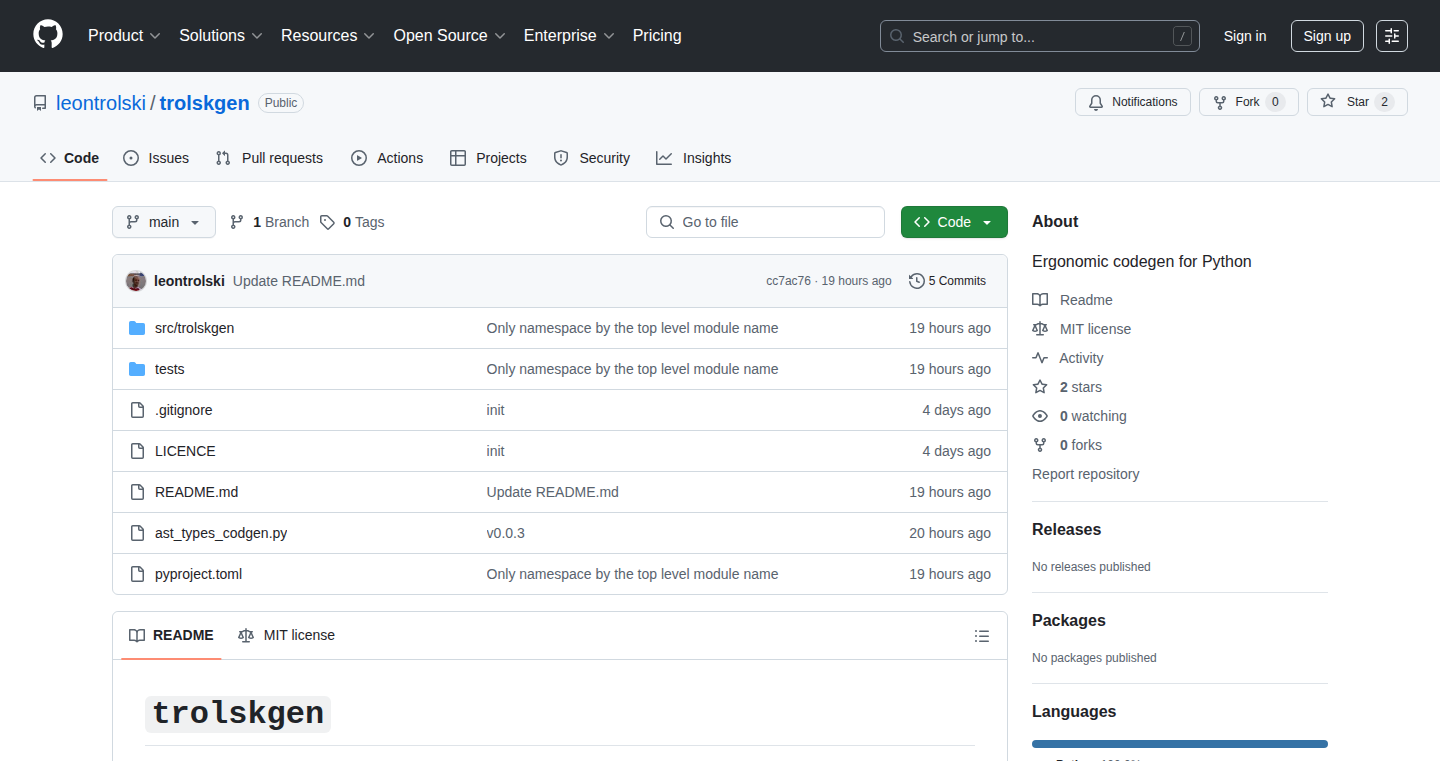Click leontrolski's avatar in commit row
The width and height of the screenshot is (1440, 761).
(x=136, y=281)
